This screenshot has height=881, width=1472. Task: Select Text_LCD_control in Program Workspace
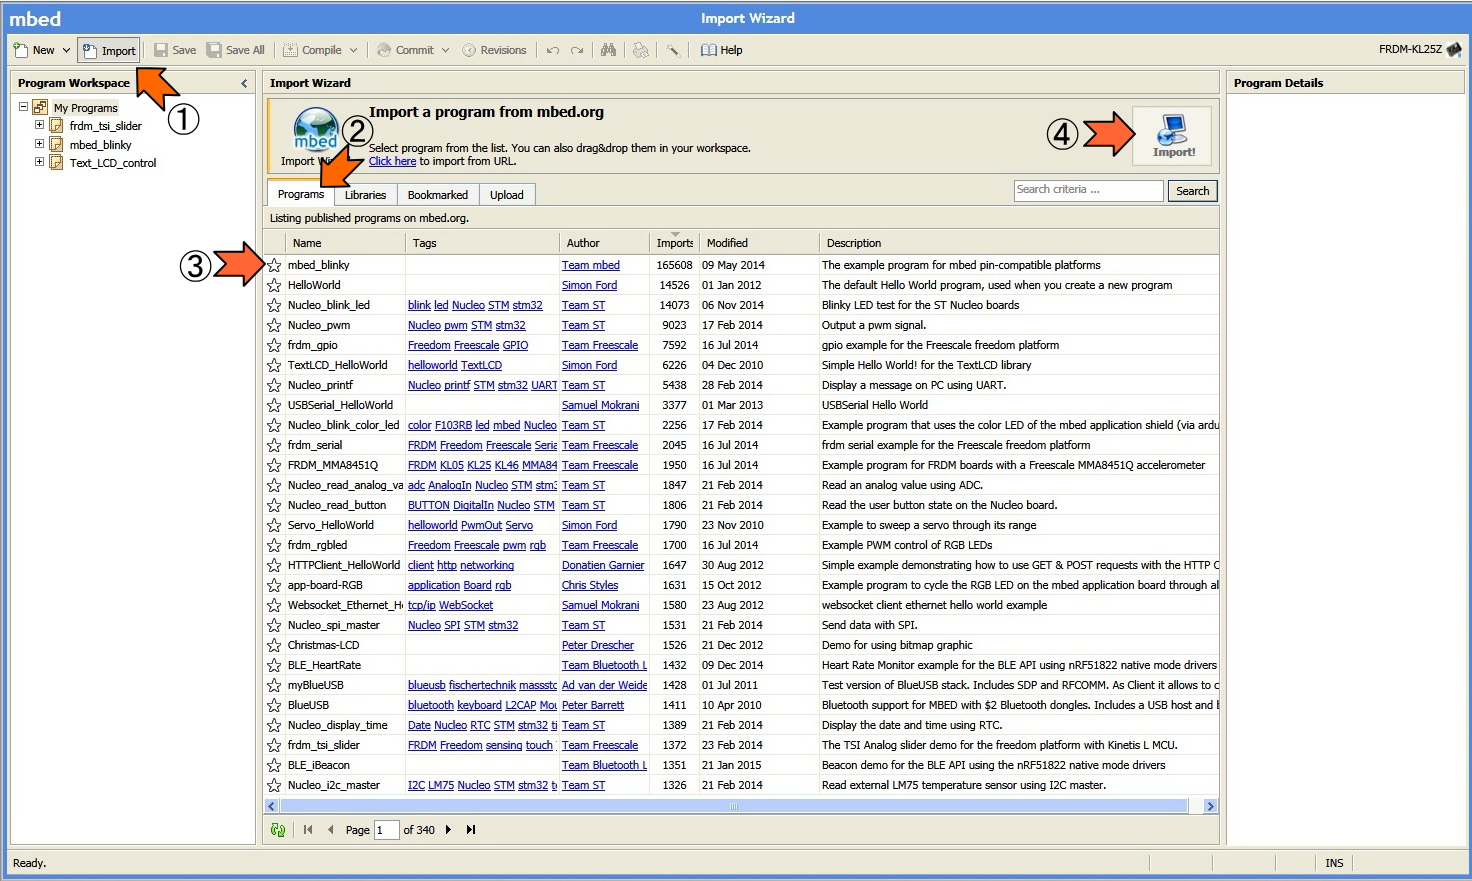112,163
